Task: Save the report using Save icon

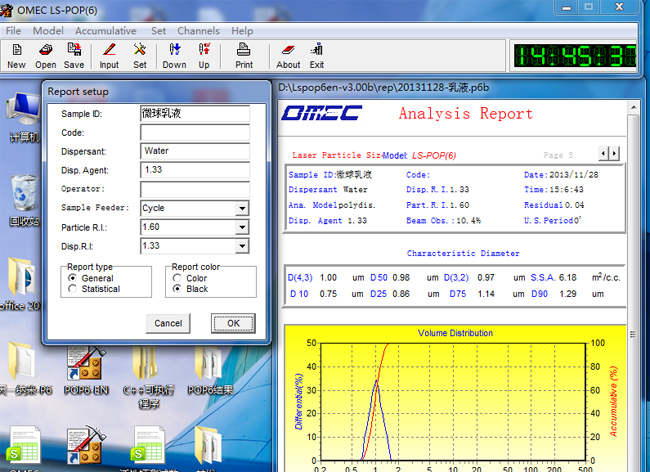Action: coord(74,56)
